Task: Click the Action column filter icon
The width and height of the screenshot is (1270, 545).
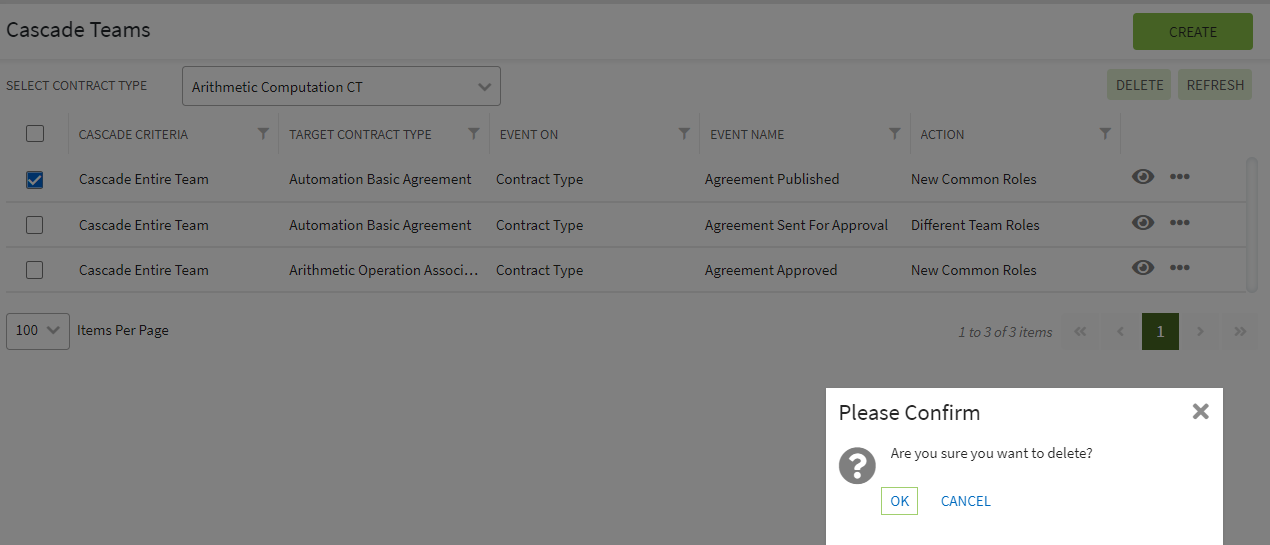Action: click(1105, 134)
